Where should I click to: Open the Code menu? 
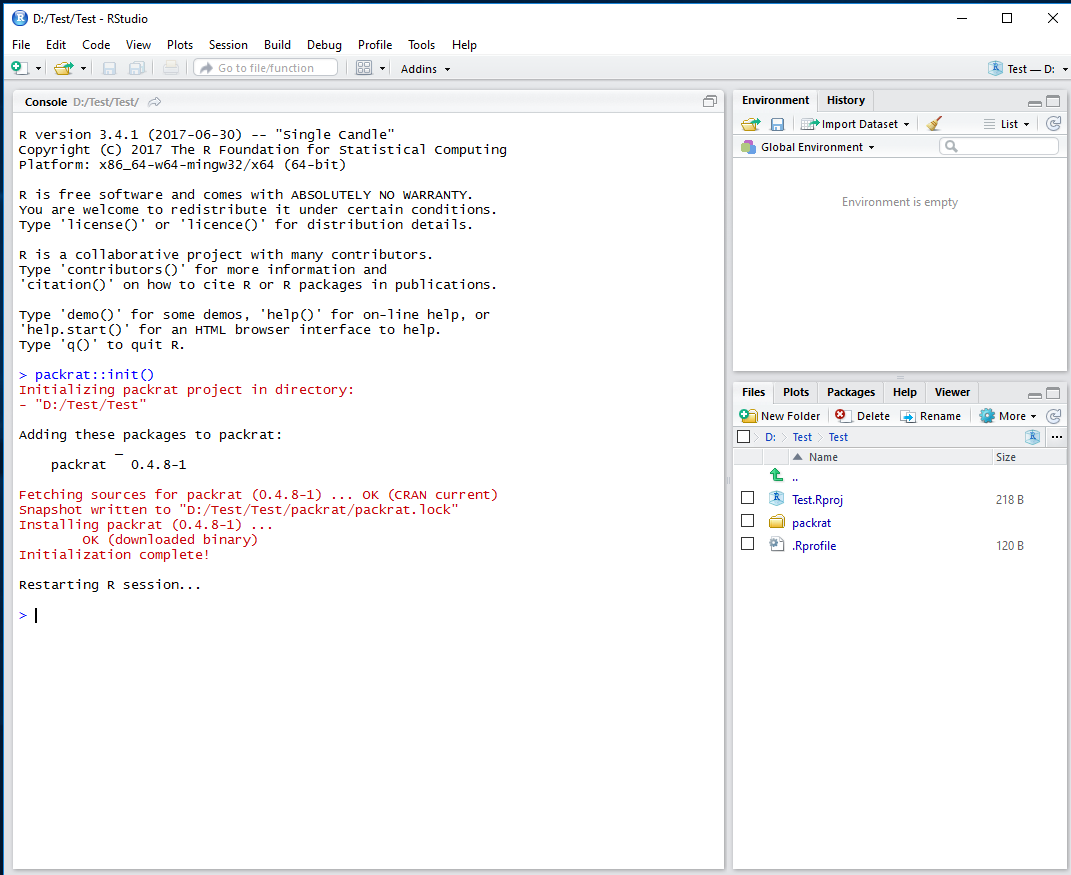click(x=96, y=44)
